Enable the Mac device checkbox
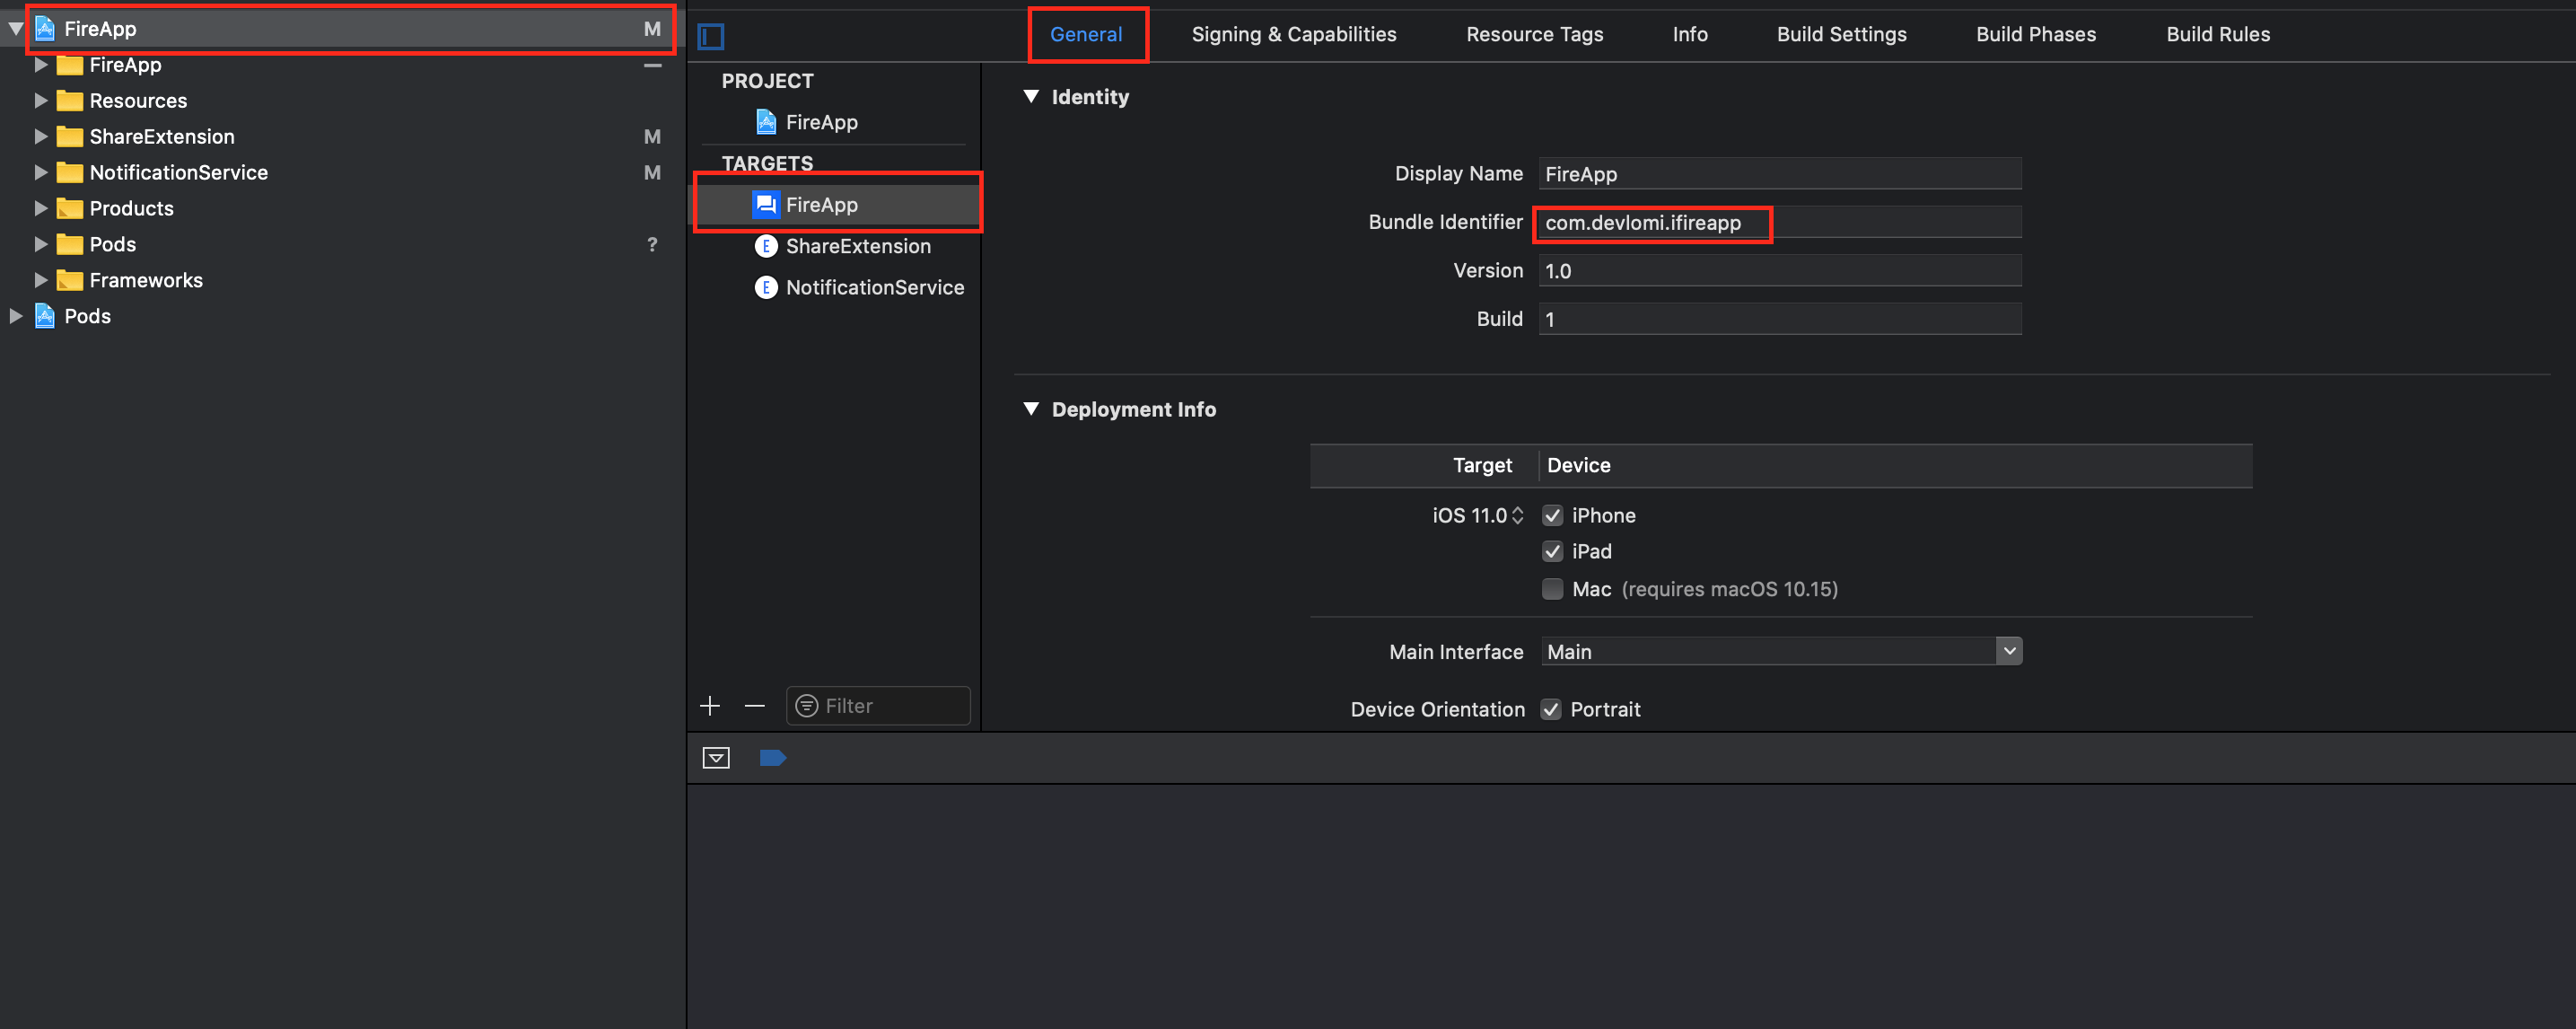Viewport: 2576px width, 1029px height. [x=1552, y=589]
